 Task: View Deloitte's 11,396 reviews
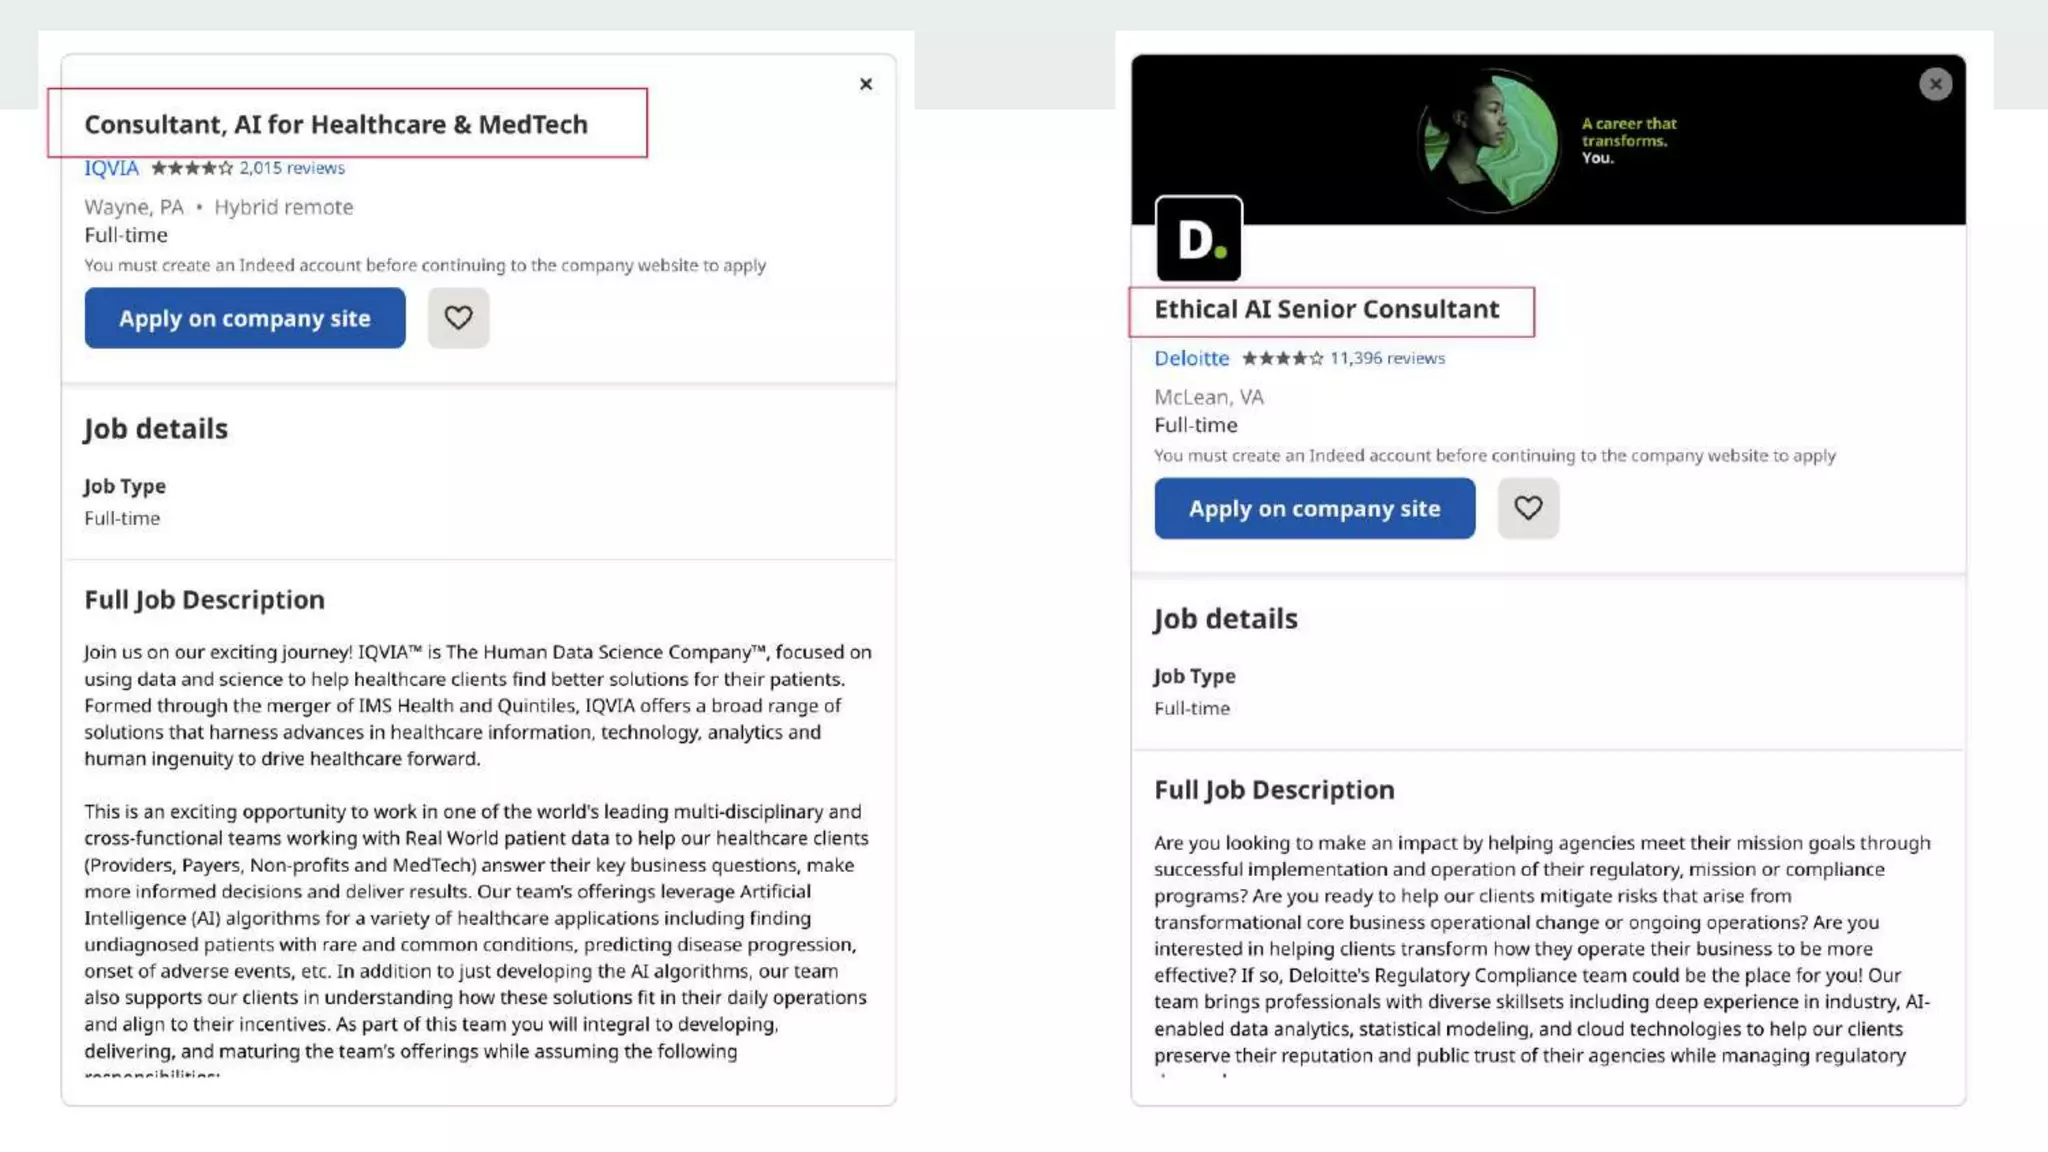point(1387,358)
